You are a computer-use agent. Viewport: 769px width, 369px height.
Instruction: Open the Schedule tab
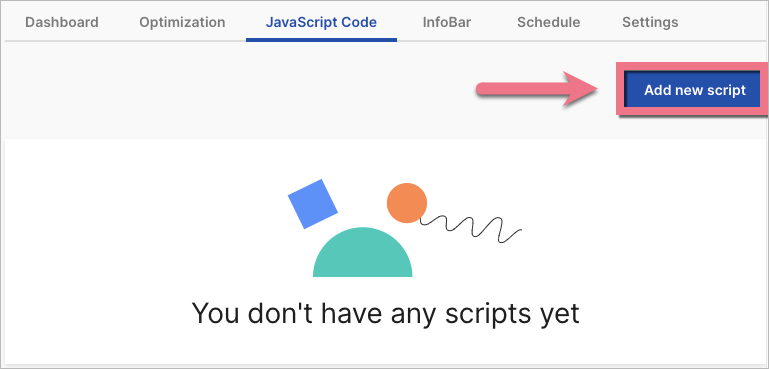[548, 23]
